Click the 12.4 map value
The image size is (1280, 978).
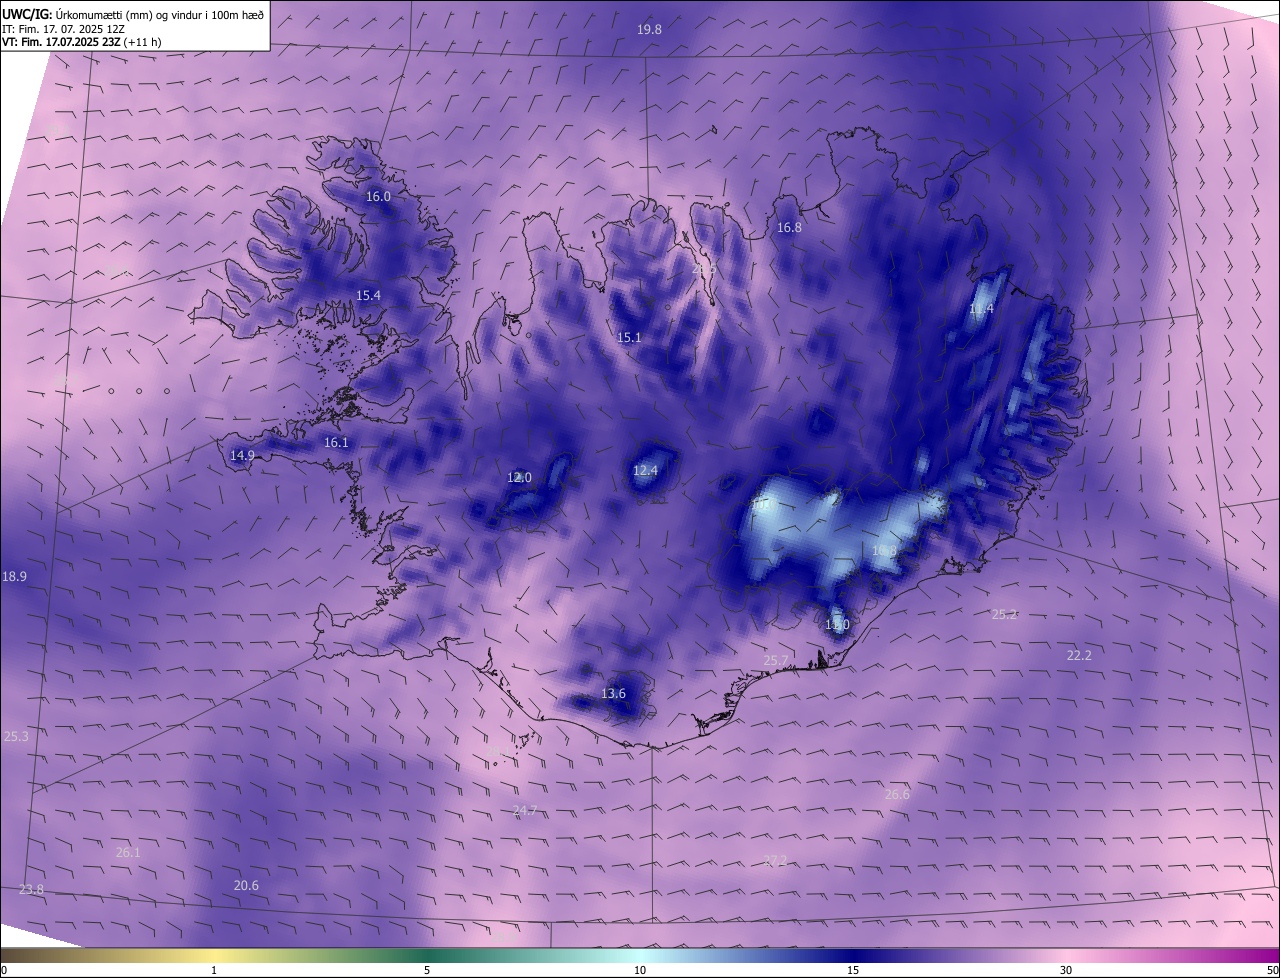tap(645, 471)
